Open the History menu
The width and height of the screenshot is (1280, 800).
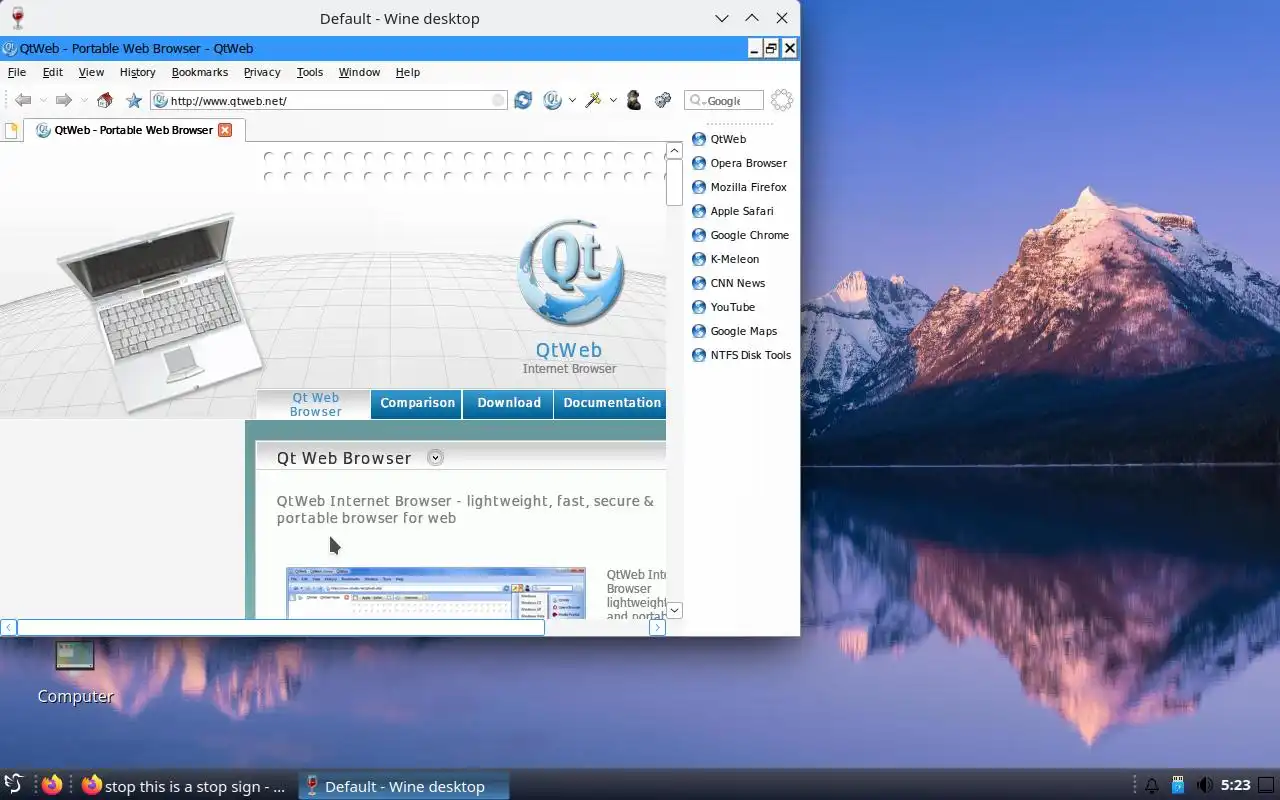point(138,72)
